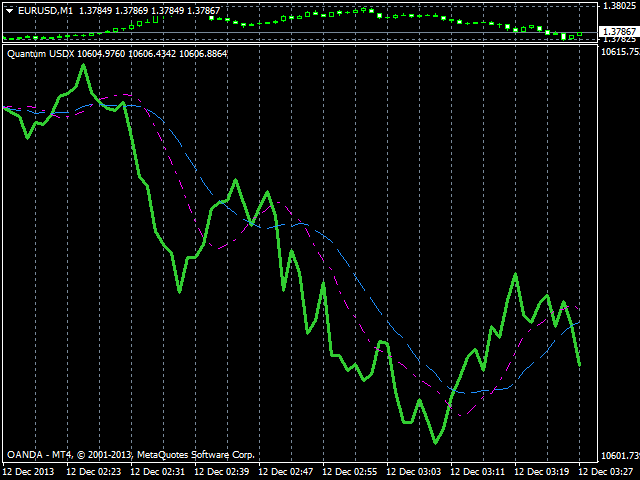Click the 12 Dec 03:19 time label
This screenshot has height=480, width=640.
(545, 471)
